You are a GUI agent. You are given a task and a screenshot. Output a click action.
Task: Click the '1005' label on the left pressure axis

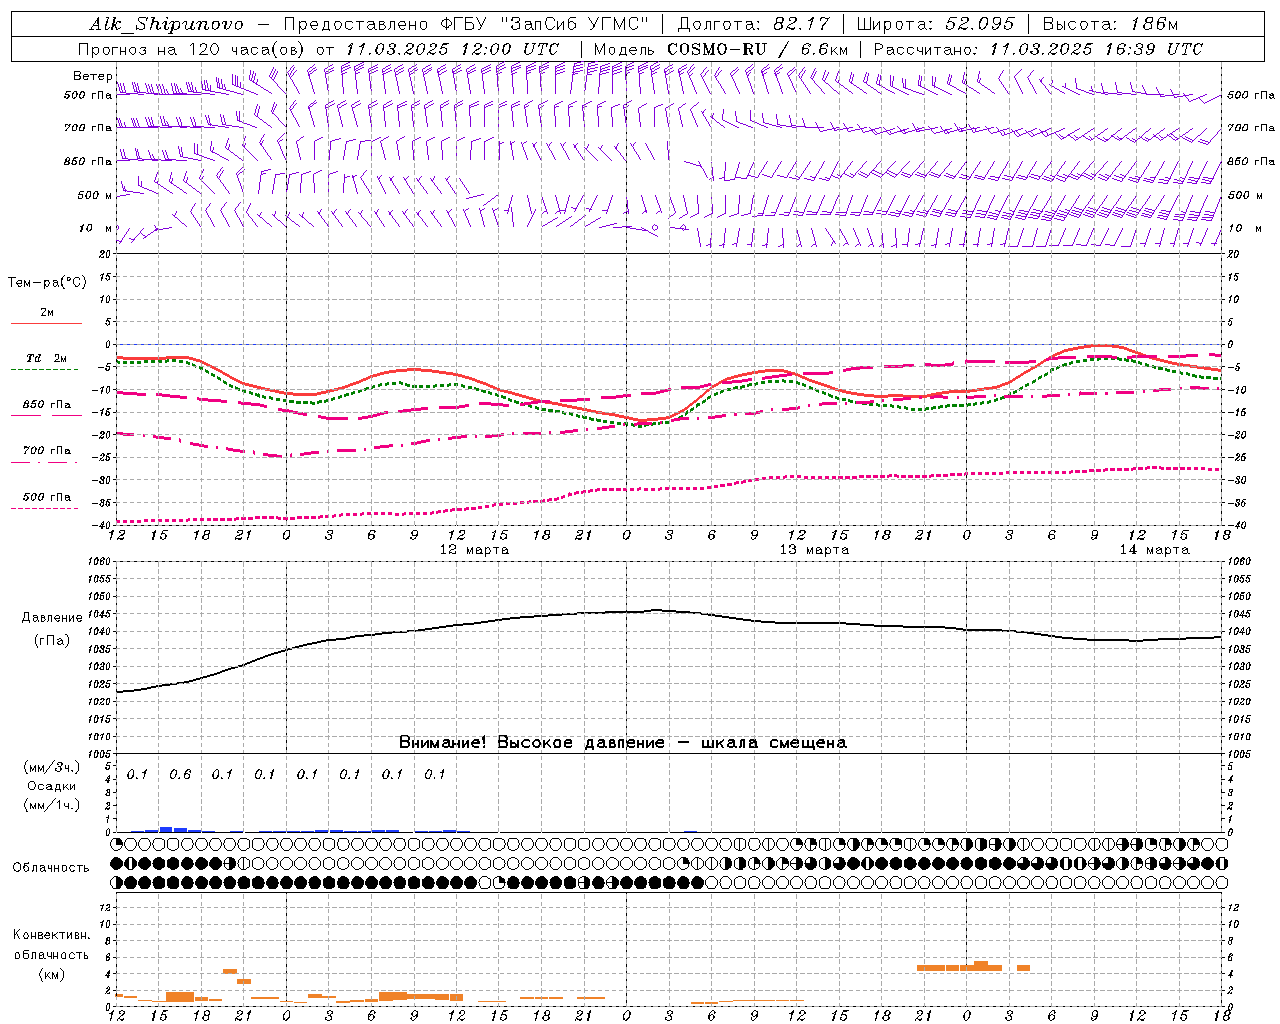click(98, 754)
